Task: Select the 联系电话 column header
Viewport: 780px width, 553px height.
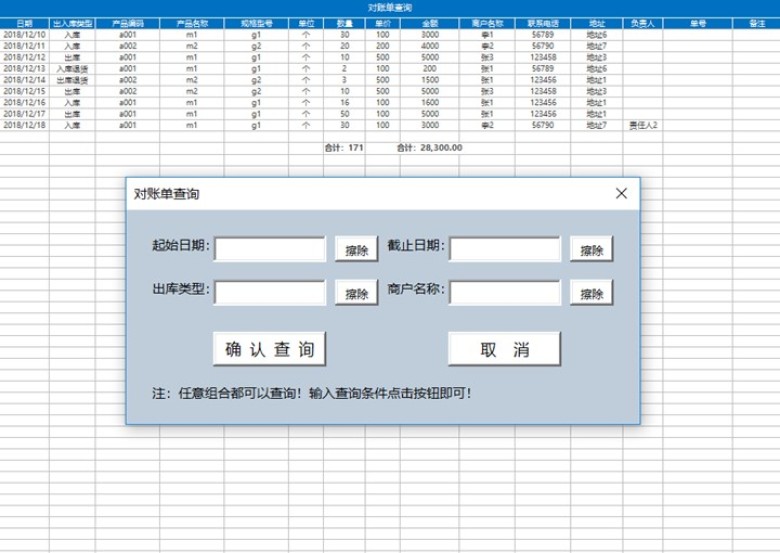Action: click(x=543, y=23)
